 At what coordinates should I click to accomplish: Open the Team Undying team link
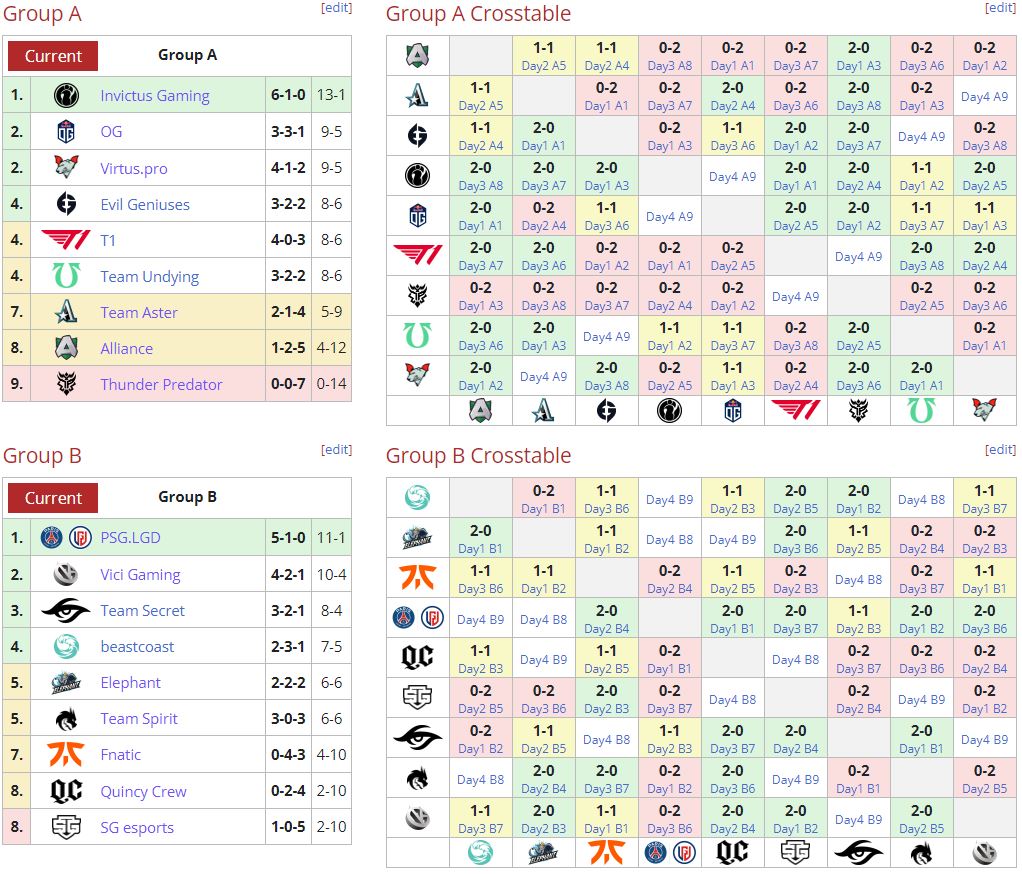click(149, 277)
